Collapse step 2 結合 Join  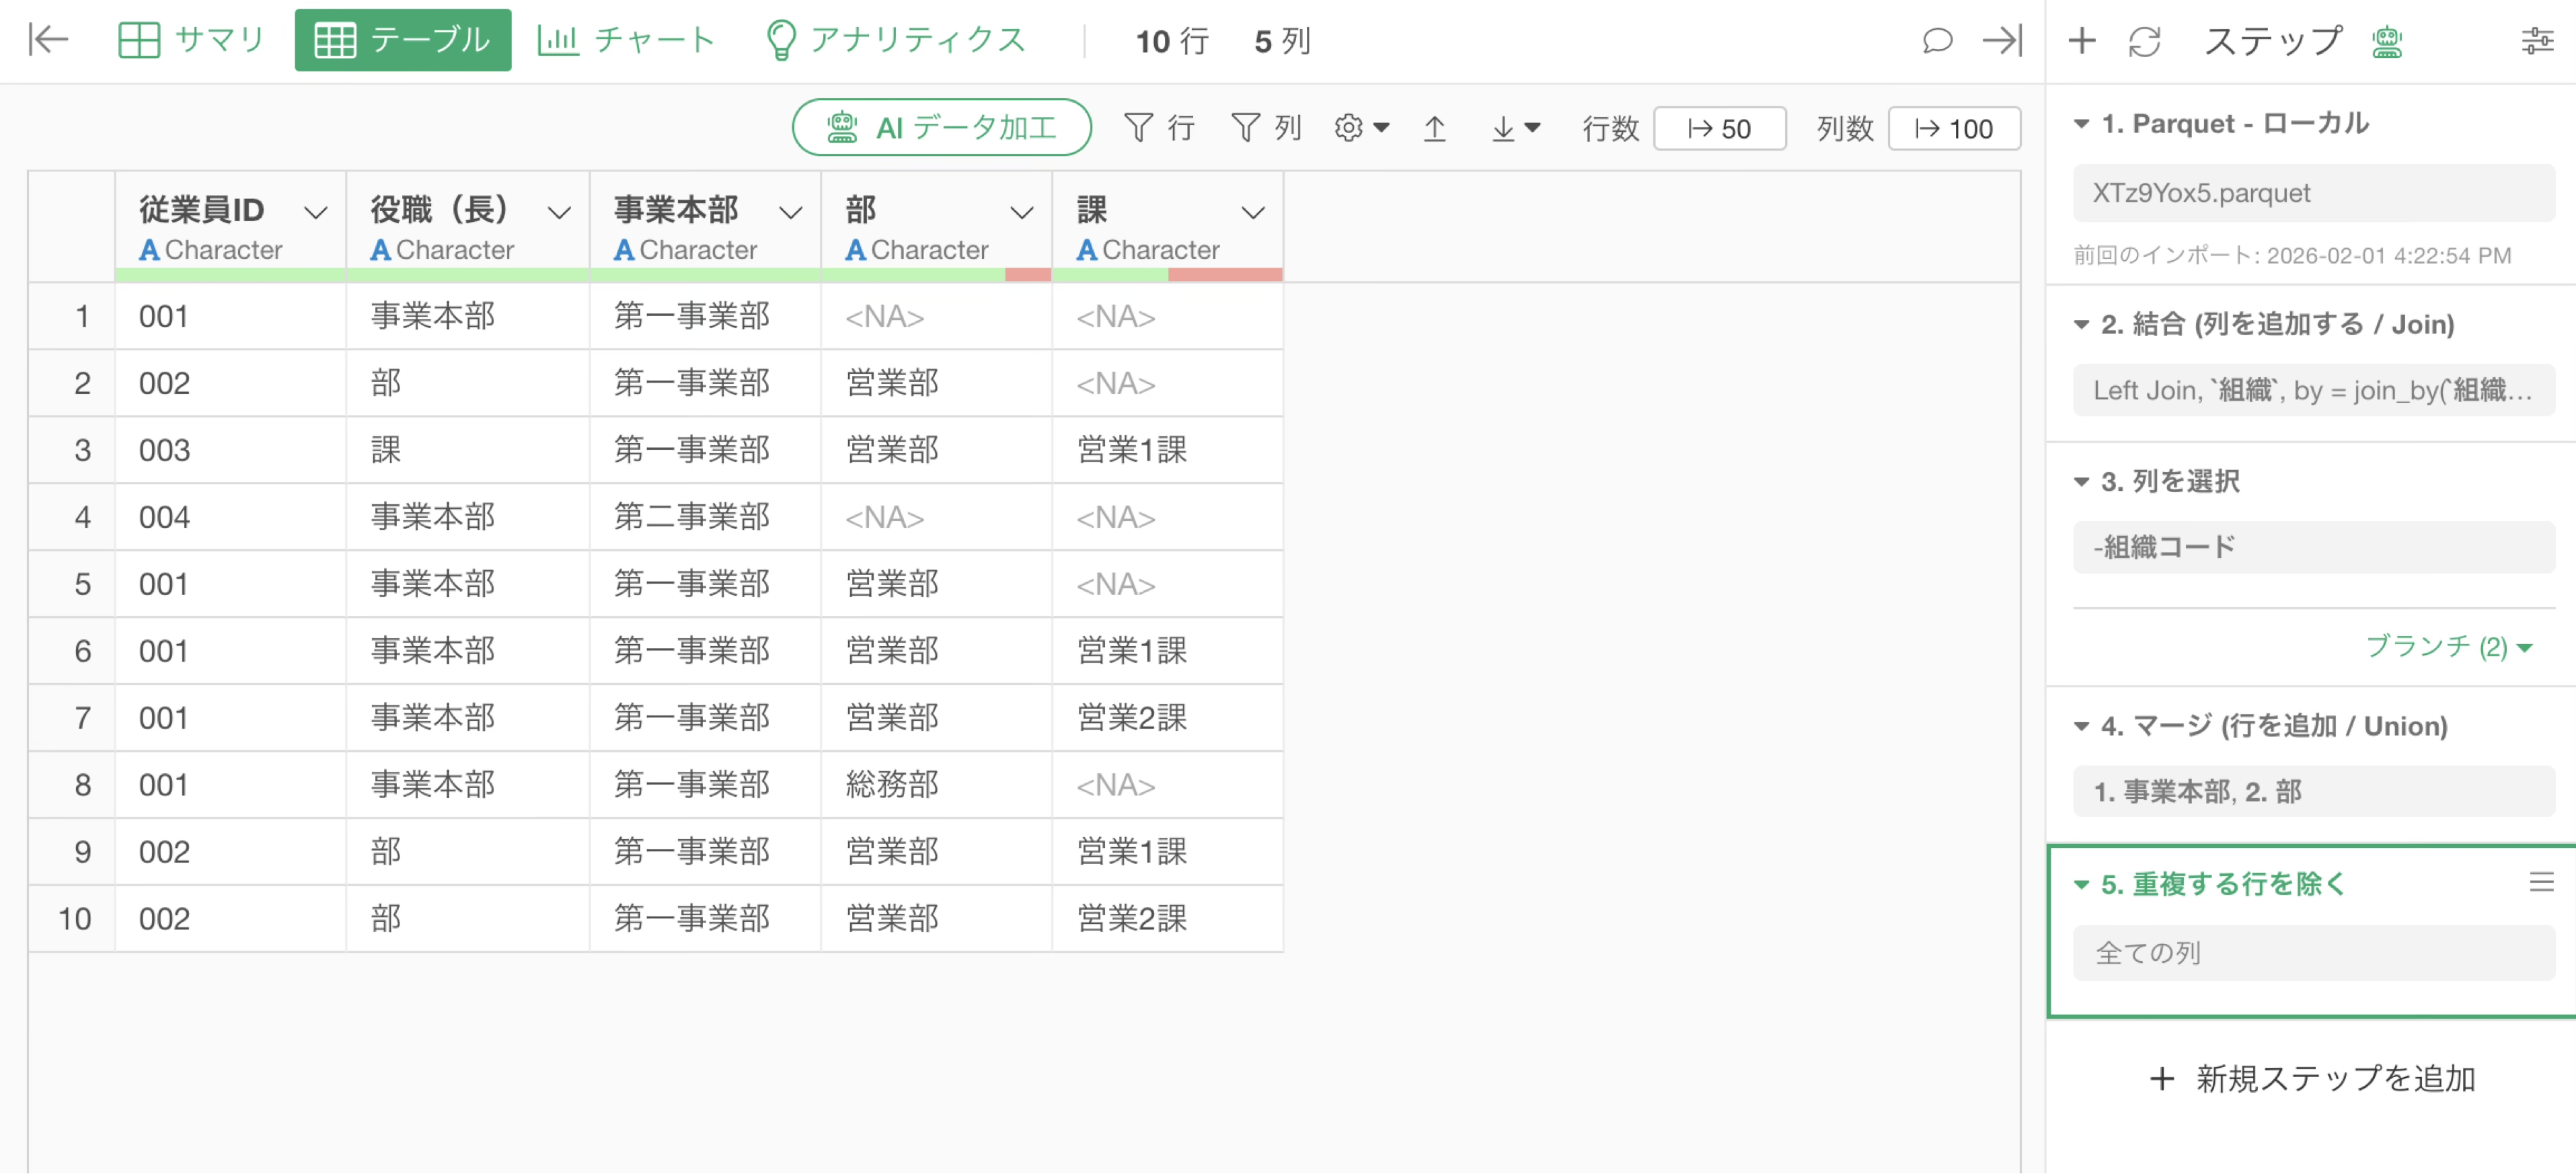click(2082, 324)
